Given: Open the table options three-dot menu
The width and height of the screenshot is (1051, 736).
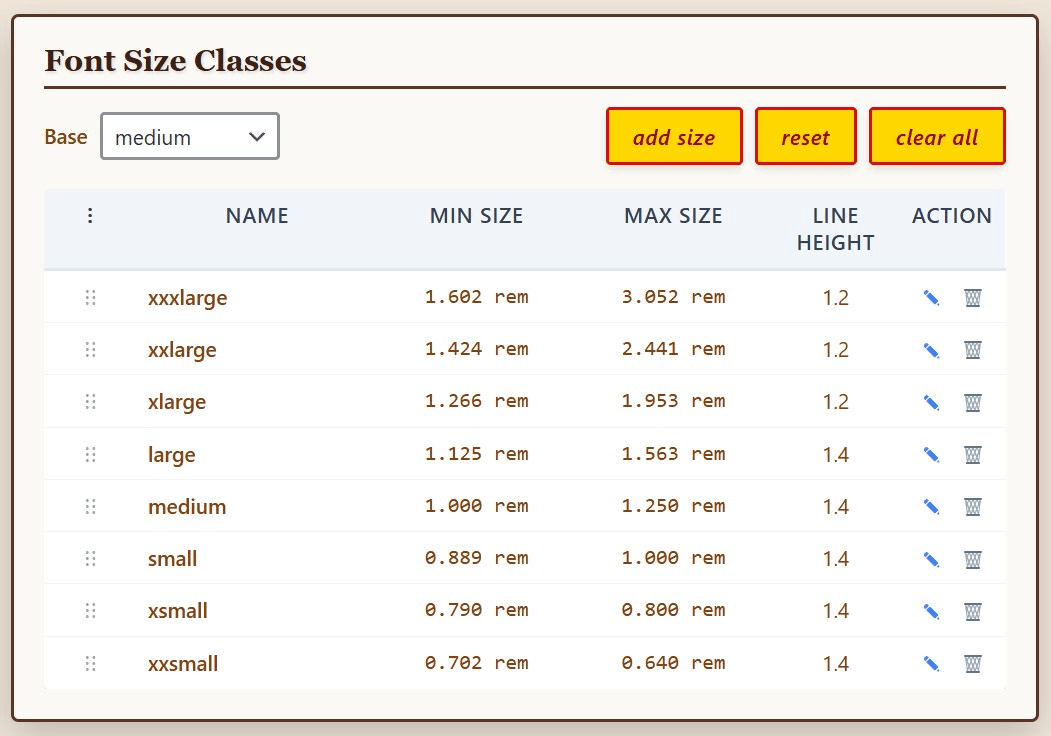Looking at the screenshot, I should 90,215.
